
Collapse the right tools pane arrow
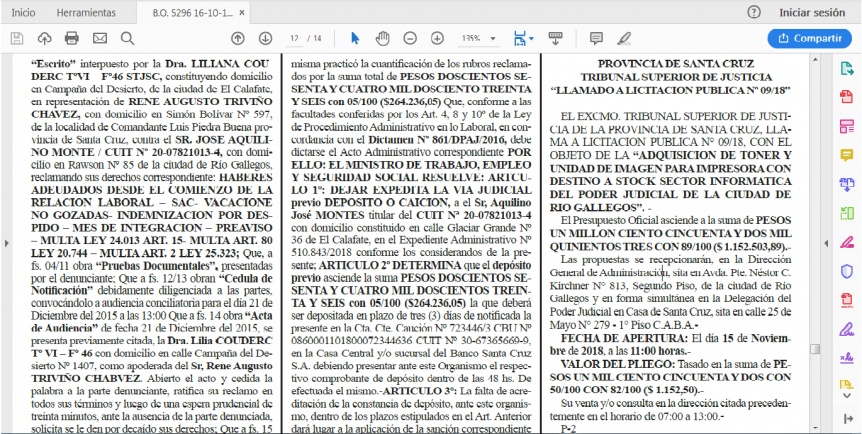click(x=826, y=243)
